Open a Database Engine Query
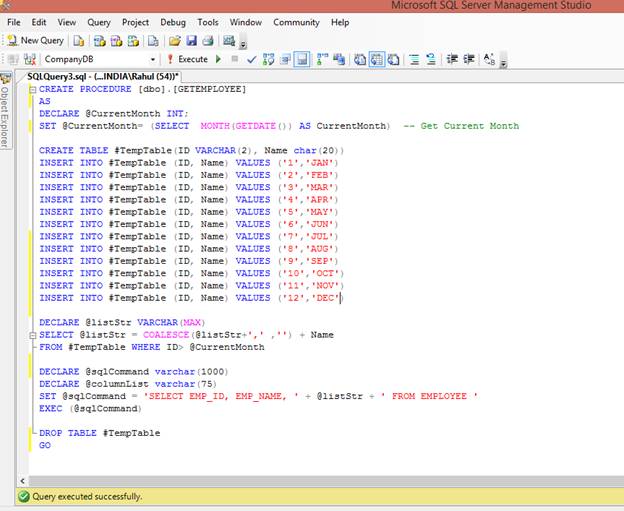The width and height of the screenshot is (624, 511). click(79, 41)
